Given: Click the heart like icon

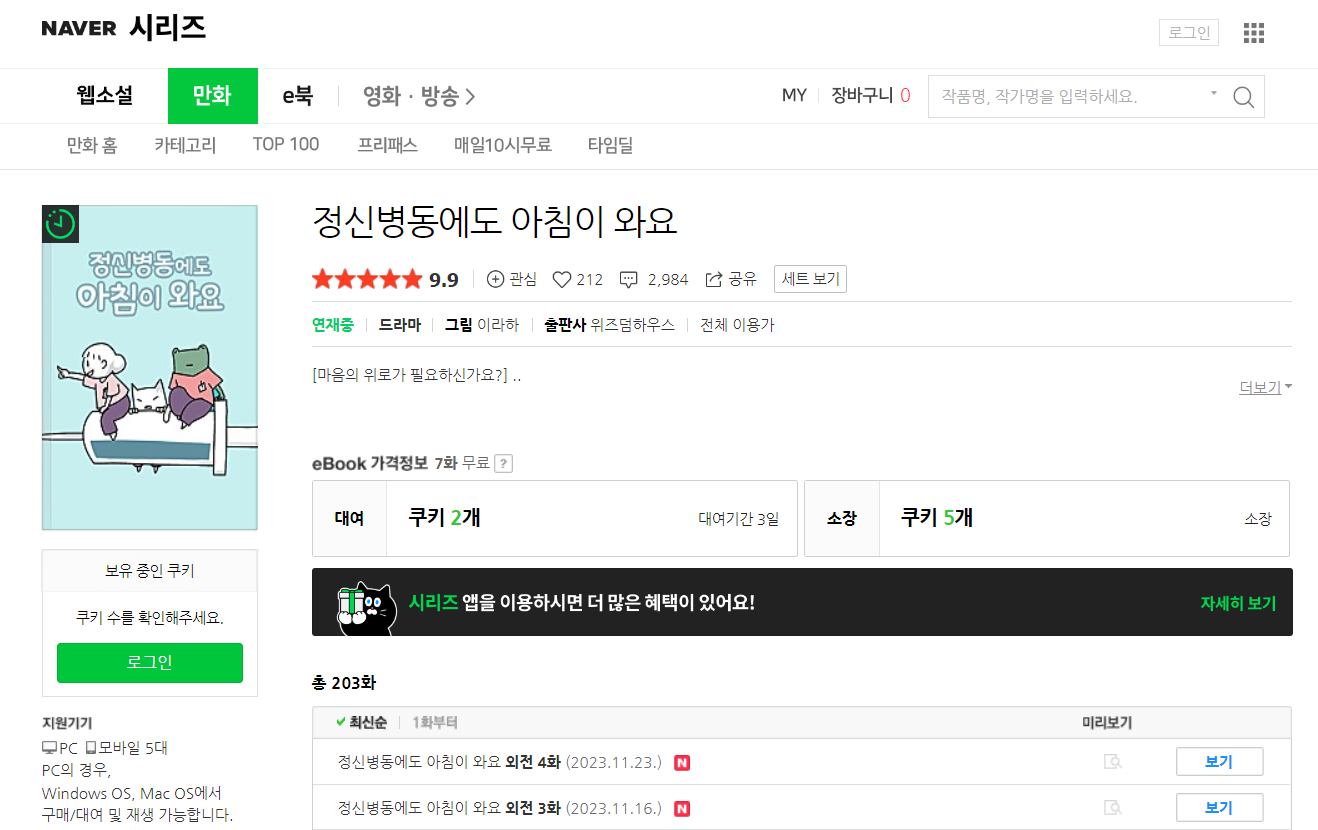Looking at the screenshot, I should (562, 279).
